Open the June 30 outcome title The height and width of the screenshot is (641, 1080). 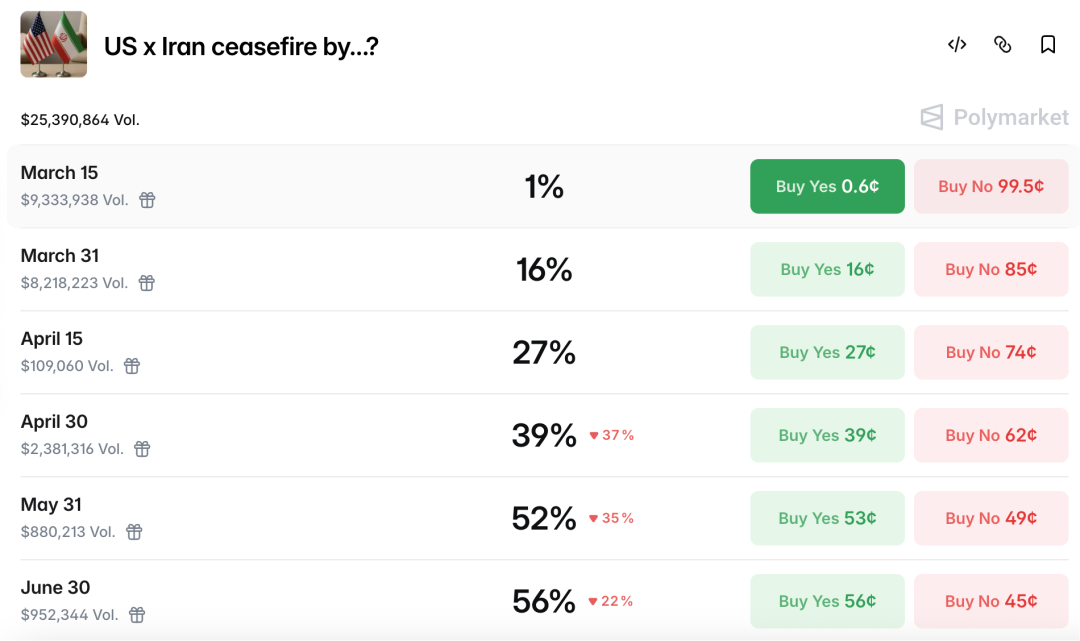point(55,588)
